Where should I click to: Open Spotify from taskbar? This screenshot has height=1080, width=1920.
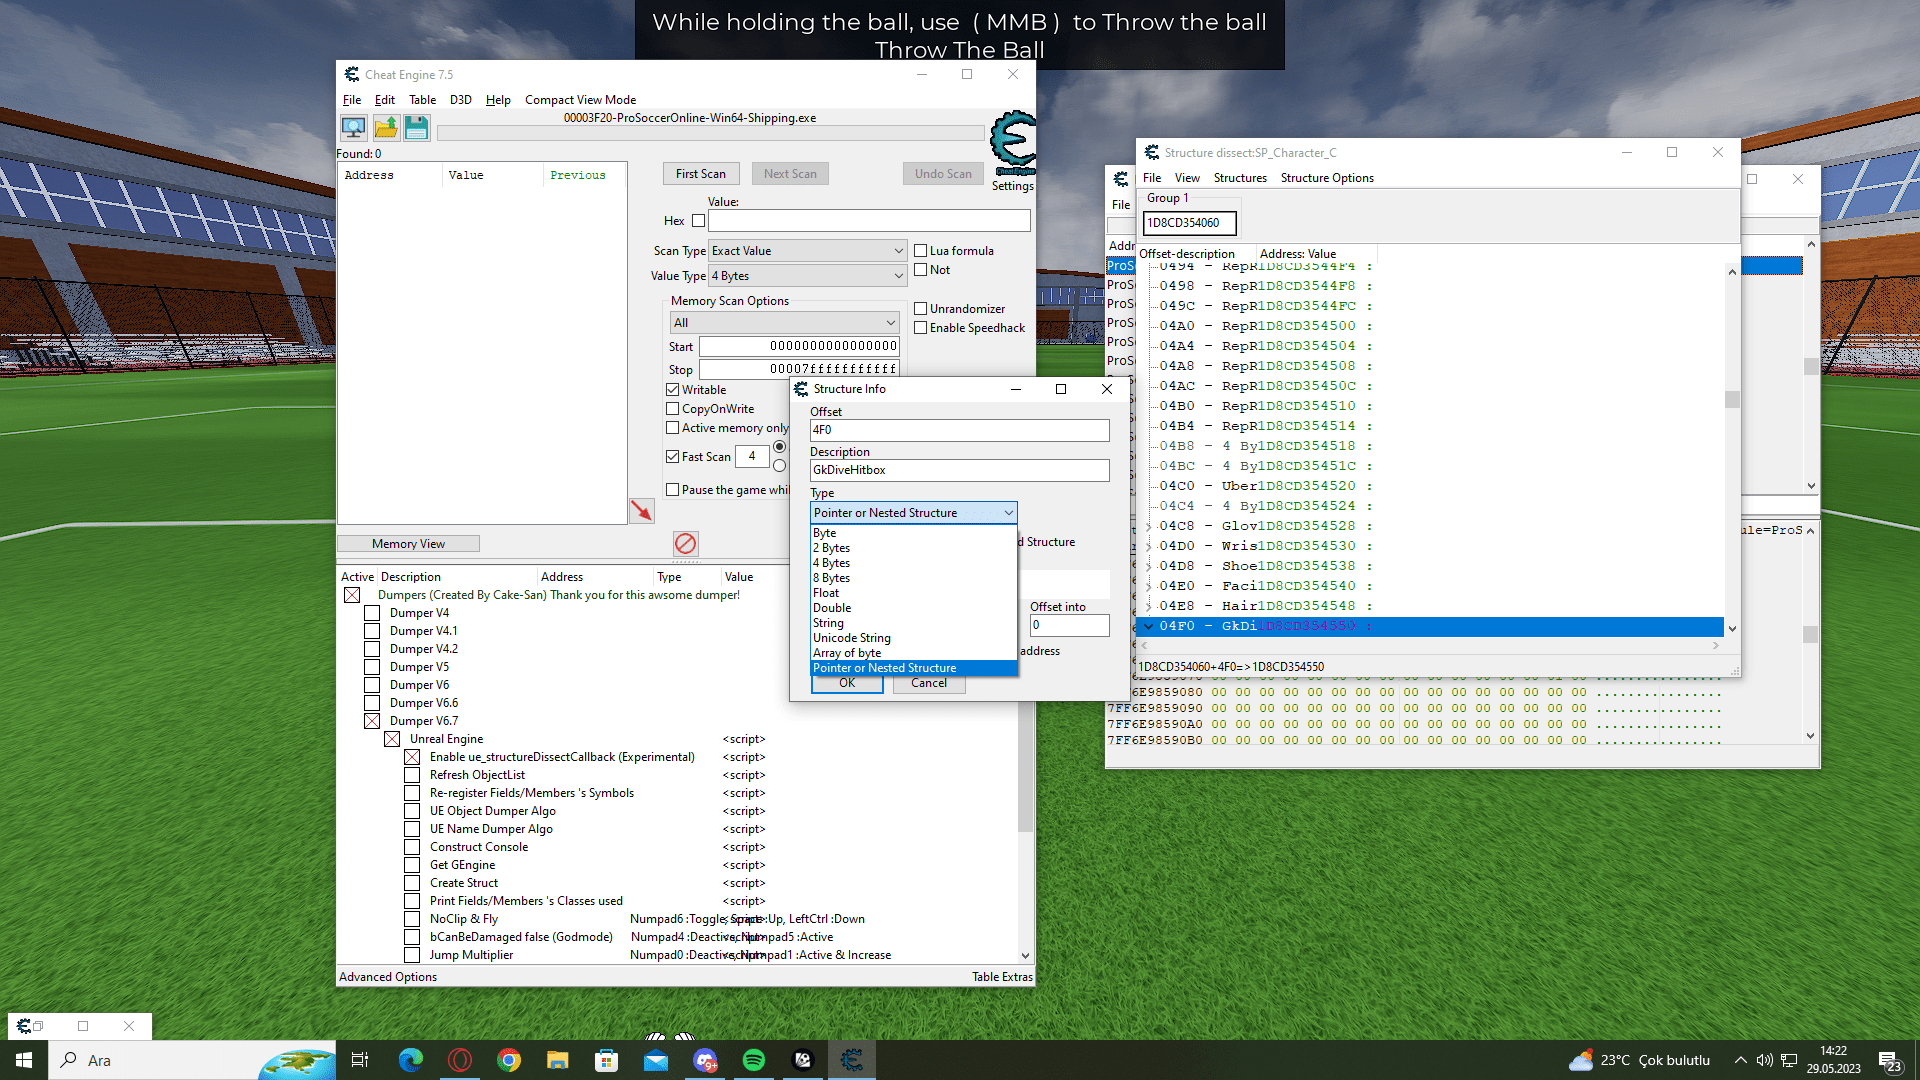(754, 1060)
